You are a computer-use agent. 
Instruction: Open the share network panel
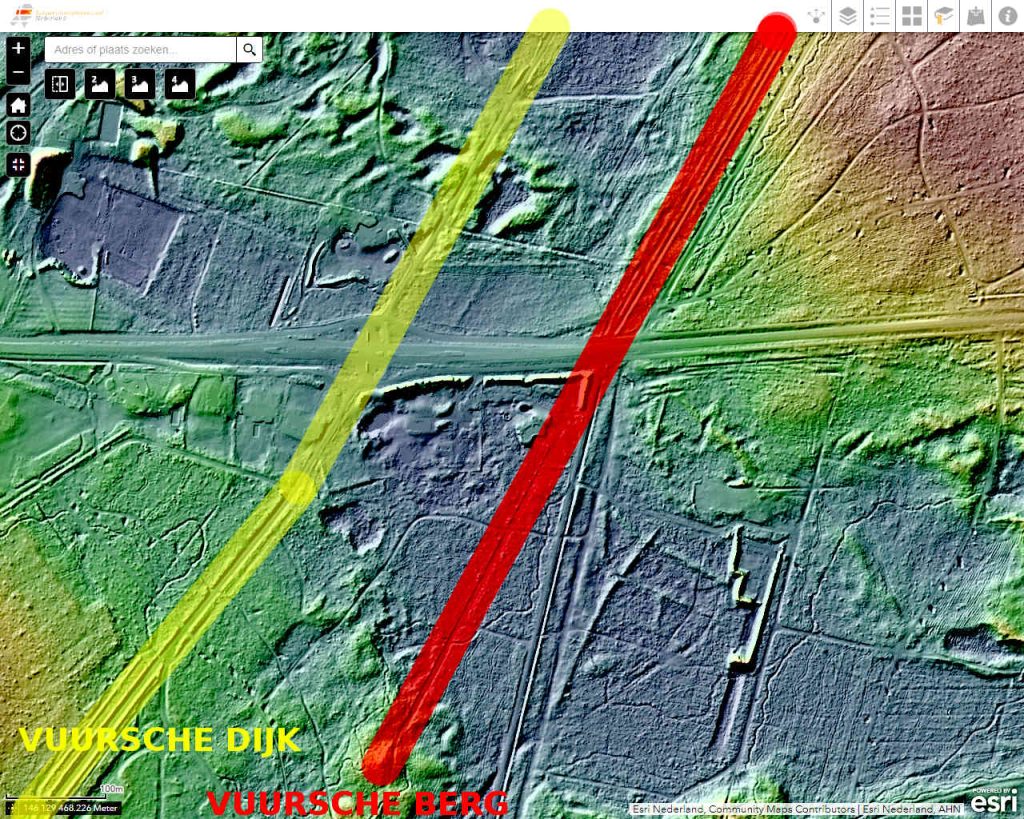tap(817, 16)
